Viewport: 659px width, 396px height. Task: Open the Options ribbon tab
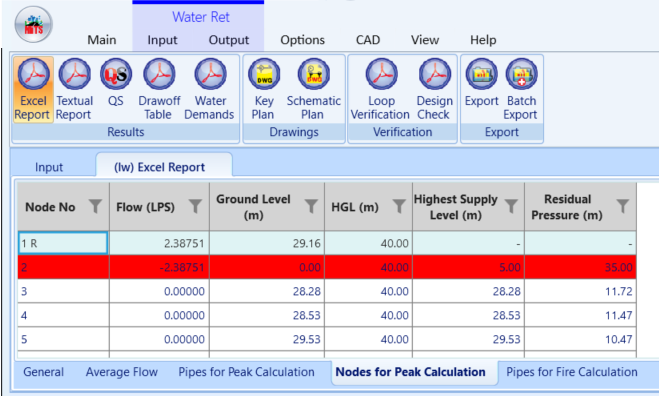[303, 40]
